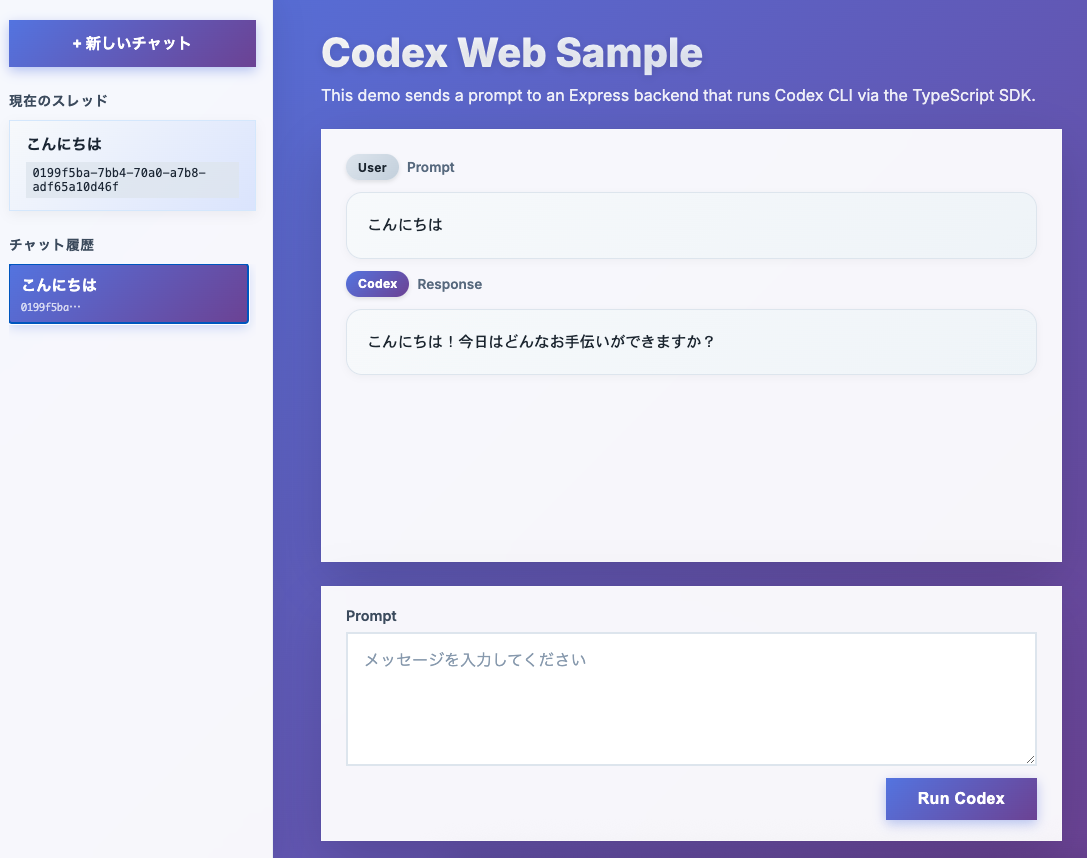Start a new chat with 新しいチャット button
The image size is (1087, 858).
click(x=132, y=44)
